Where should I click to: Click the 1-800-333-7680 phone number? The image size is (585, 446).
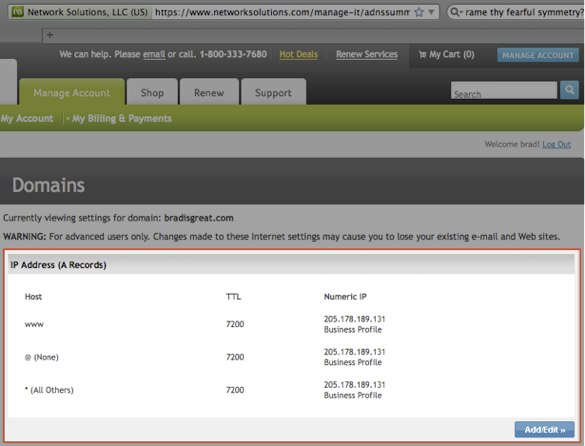tap(233, 54)
